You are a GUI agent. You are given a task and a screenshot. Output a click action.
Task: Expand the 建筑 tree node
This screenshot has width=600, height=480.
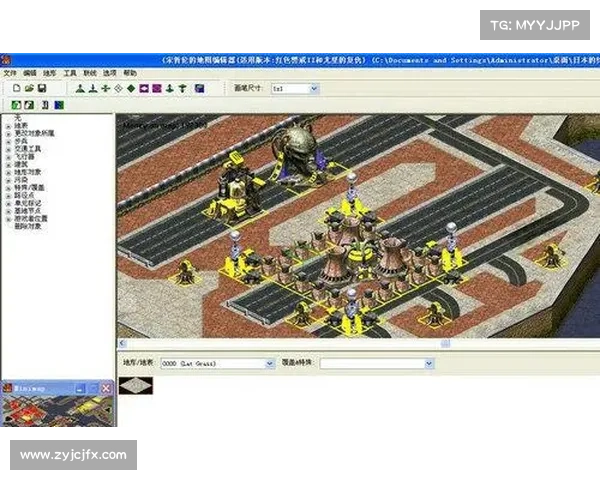8,164
